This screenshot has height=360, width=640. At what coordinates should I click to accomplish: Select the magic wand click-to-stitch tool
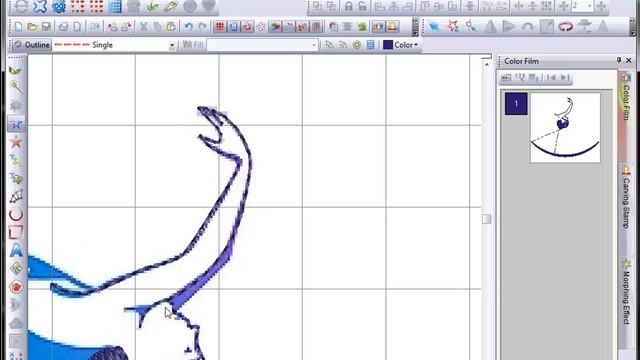point(16,87)
